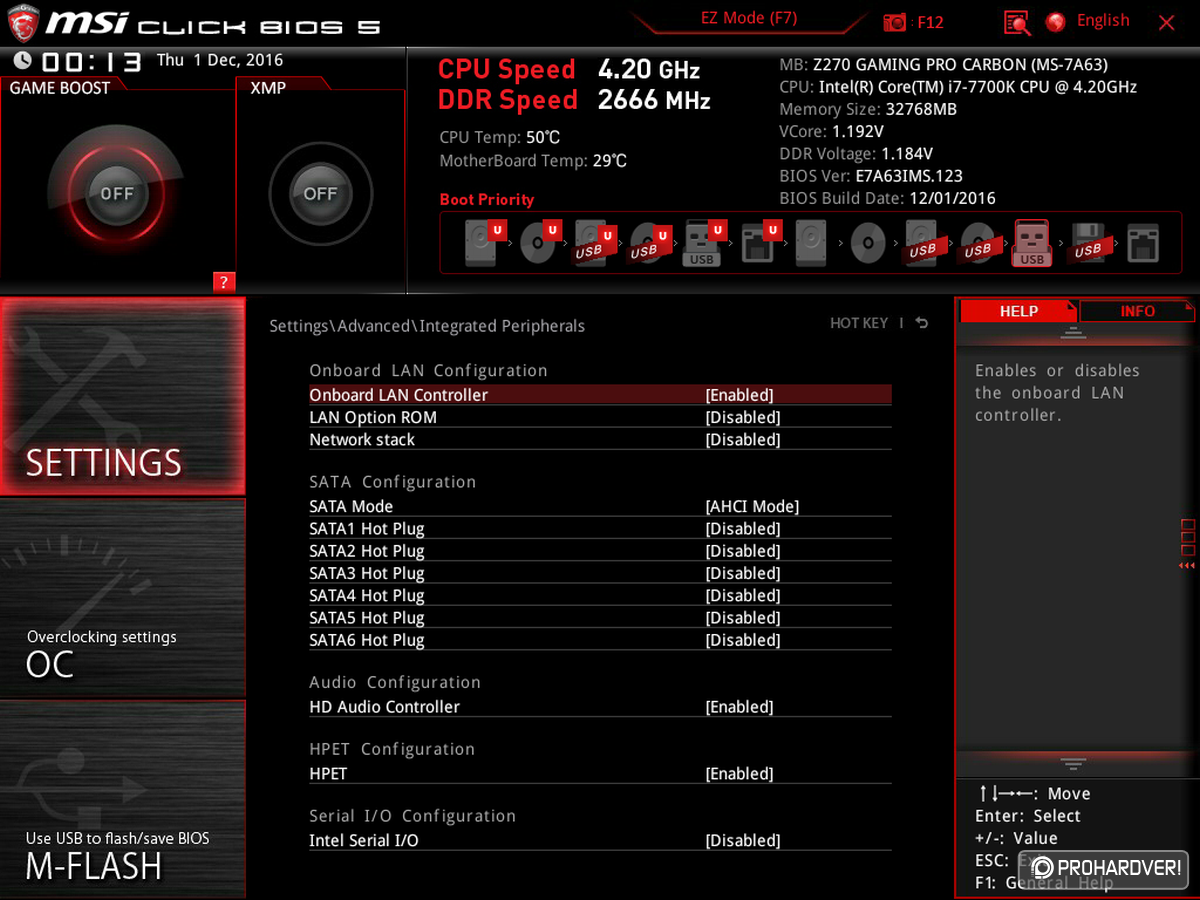Select the HD Audio Controller label
The image size is (1200, 900).
(x=384, y=707)
